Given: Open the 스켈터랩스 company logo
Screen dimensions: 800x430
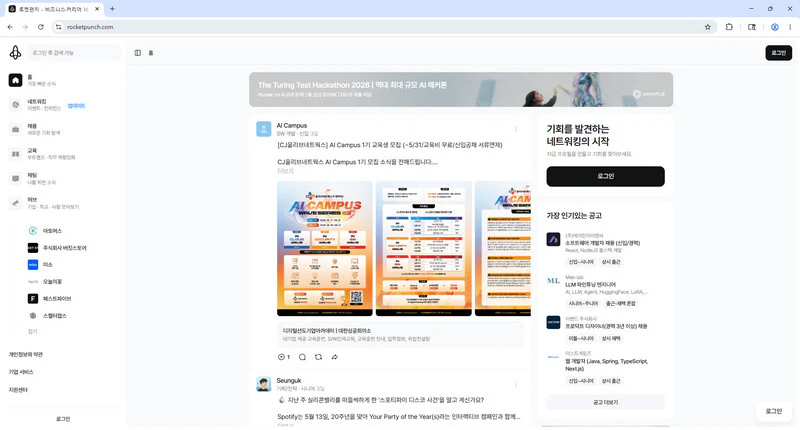Looking at the screenshot, I should tap(33, 316).
